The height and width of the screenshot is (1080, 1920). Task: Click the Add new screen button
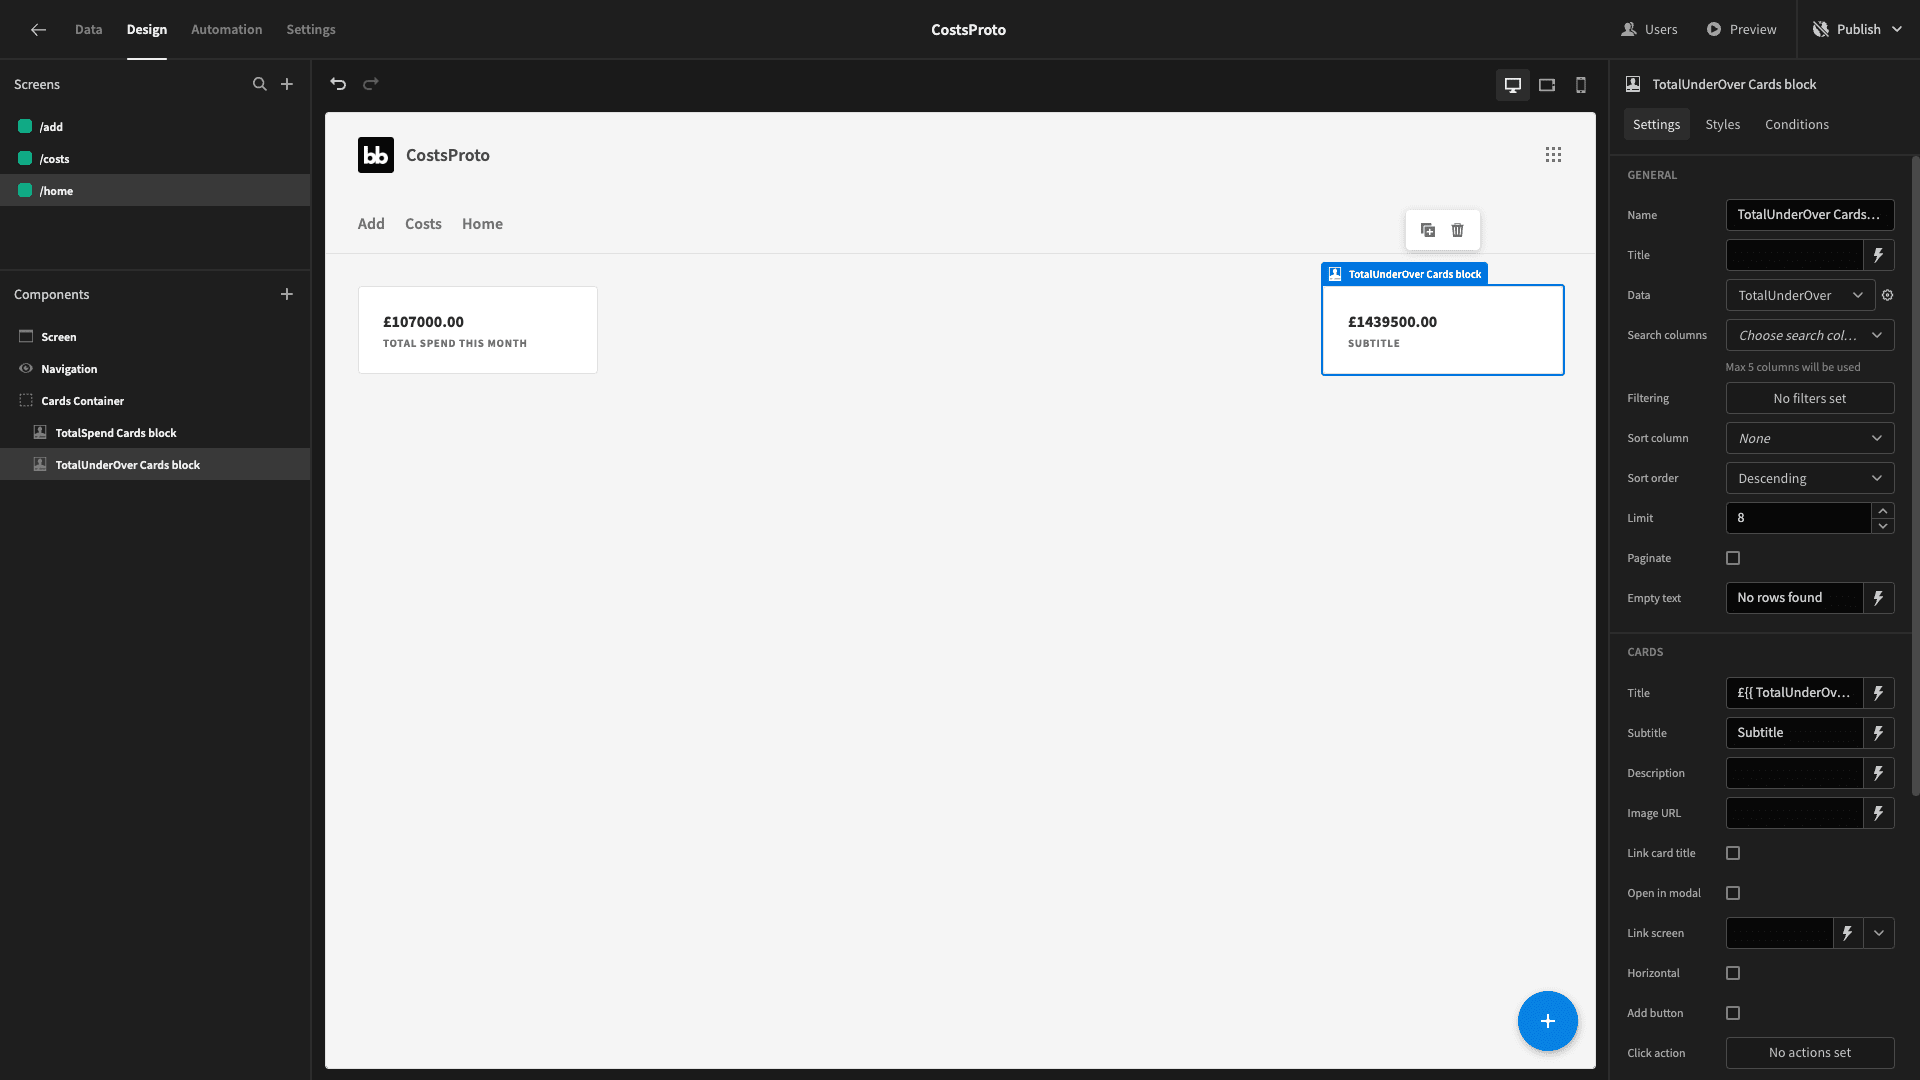click(287, 83)
